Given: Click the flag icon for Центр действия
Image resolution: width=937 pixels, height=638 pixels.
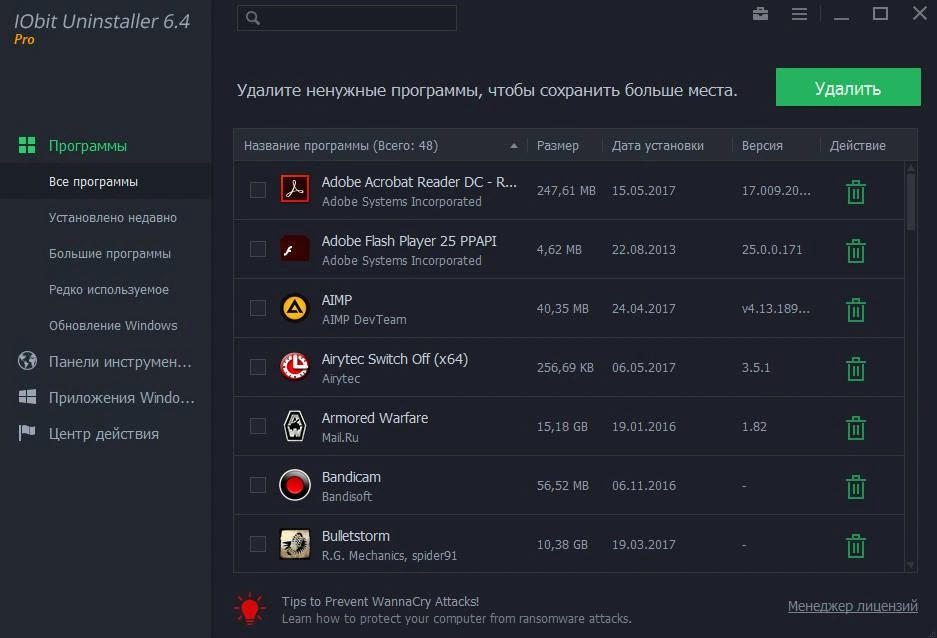Looking at the screenshot, I should tap(27, 433).
